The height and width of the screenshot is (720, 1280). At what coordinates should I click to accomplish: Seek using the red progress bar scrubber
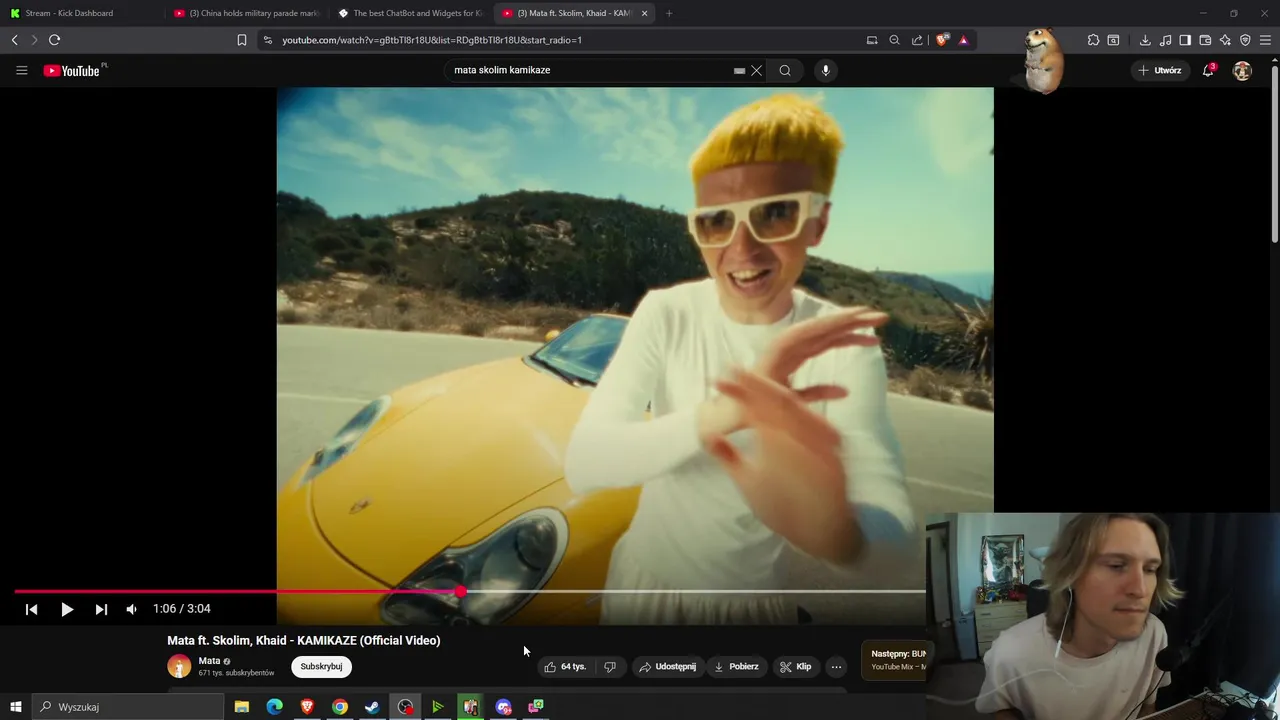pyautogui.click(x=460, y=592)
